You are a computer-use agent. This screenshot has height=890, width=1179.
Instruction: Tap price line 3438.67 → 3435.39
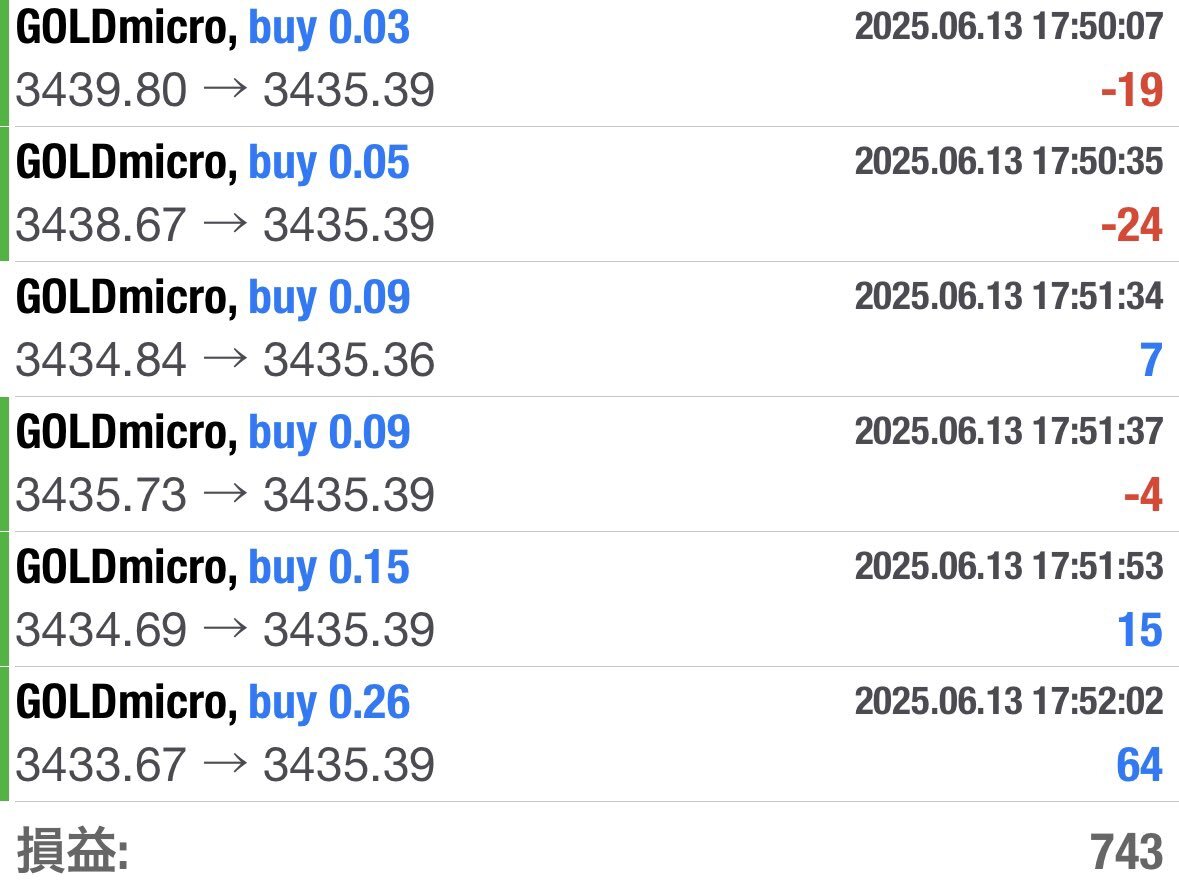point(225,226)
